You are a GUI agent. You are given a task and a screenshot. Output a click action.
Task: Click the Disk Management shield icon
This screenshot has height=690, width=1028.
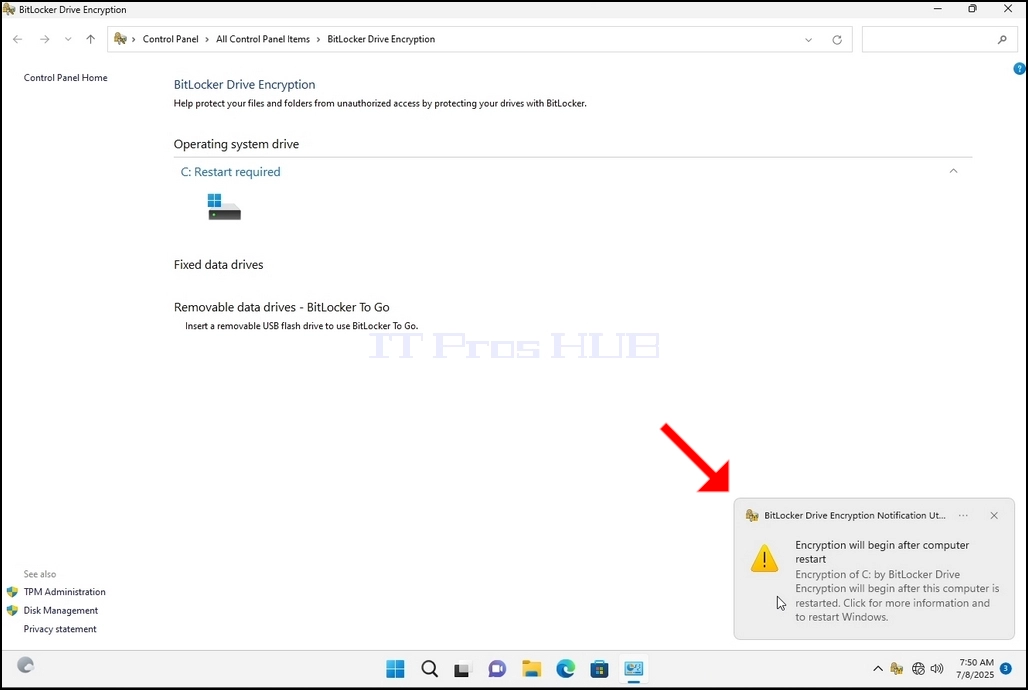(x=12, y=610)
